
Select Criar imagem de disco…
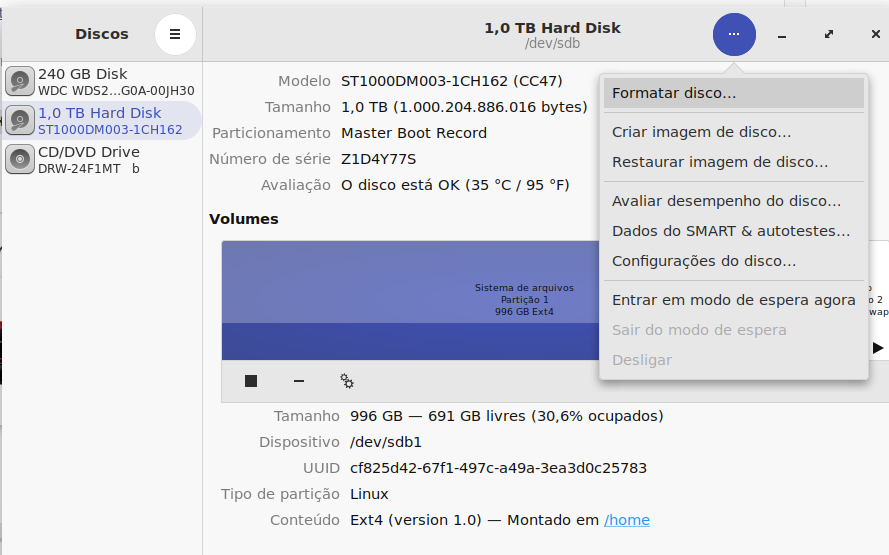click(x=734, y=132)
